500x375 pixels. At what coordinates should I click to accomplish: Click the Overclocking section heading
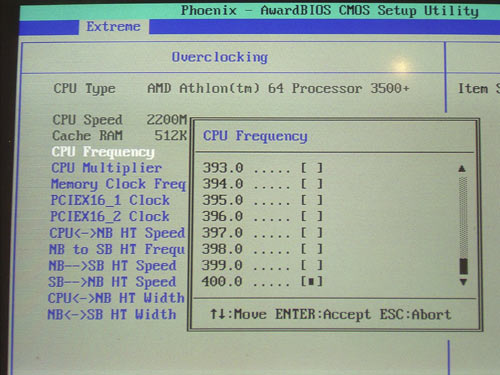[x=220, y=57]
